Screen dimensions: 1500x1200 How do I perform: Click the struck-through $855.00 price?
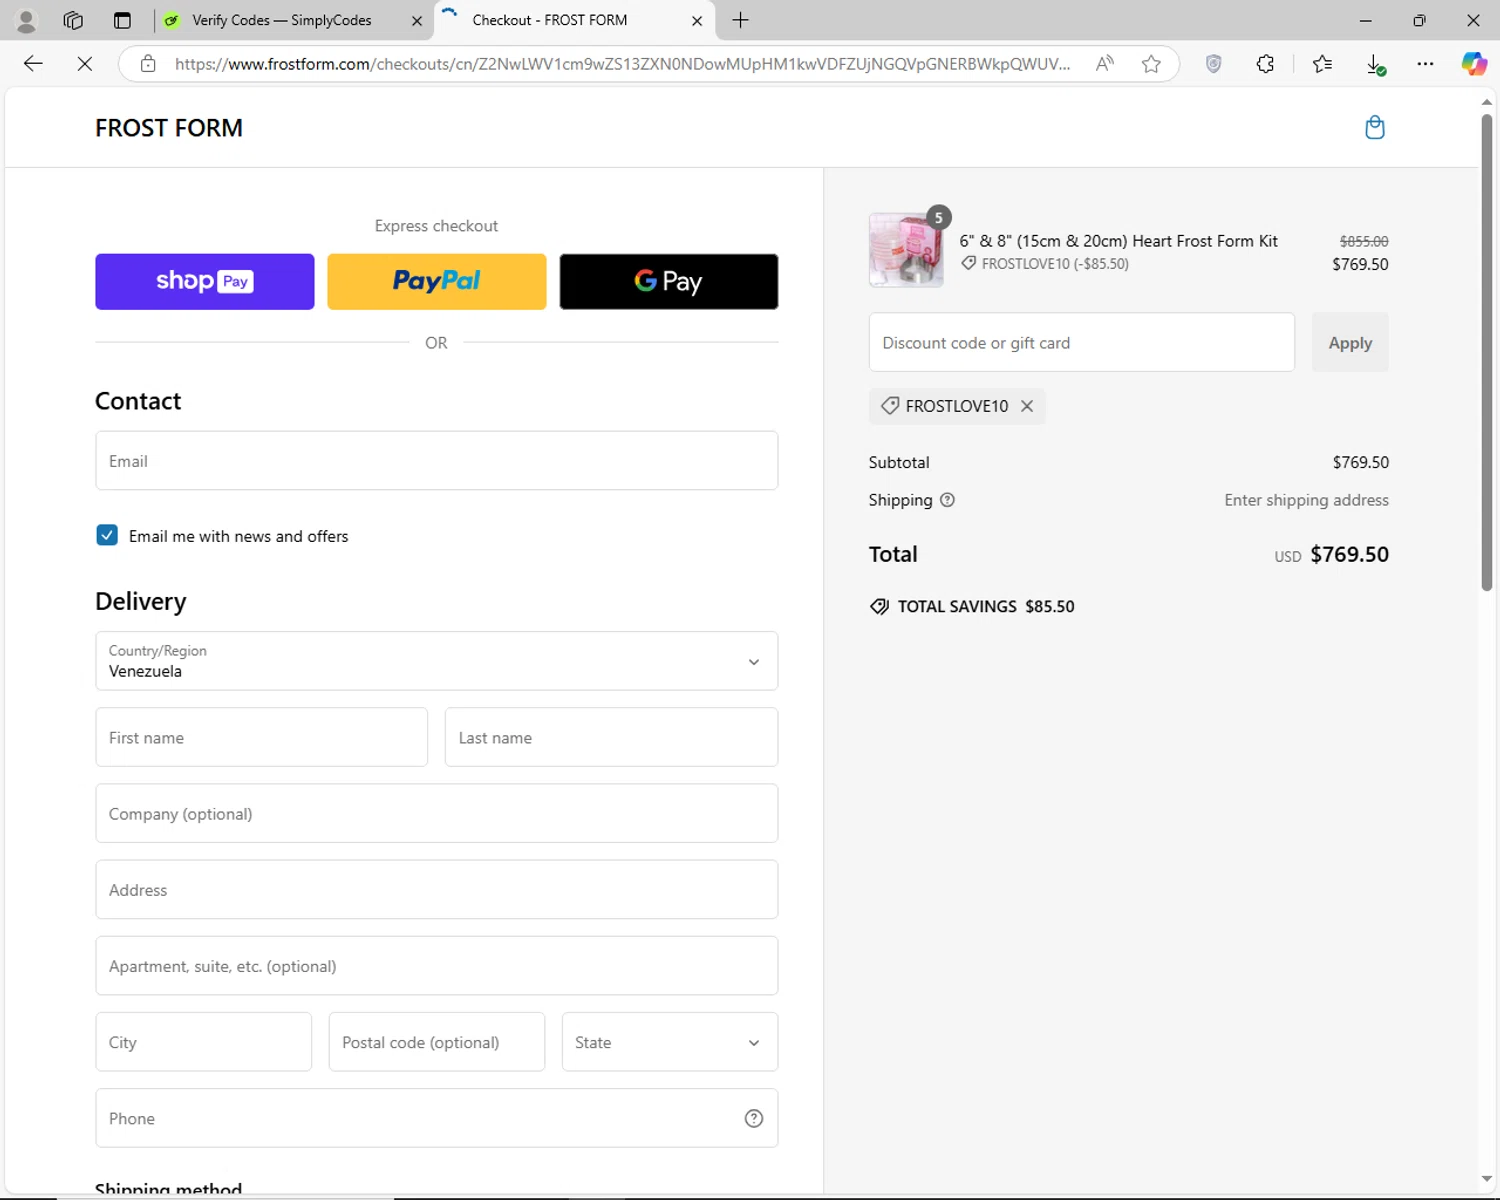(1364, 242)
